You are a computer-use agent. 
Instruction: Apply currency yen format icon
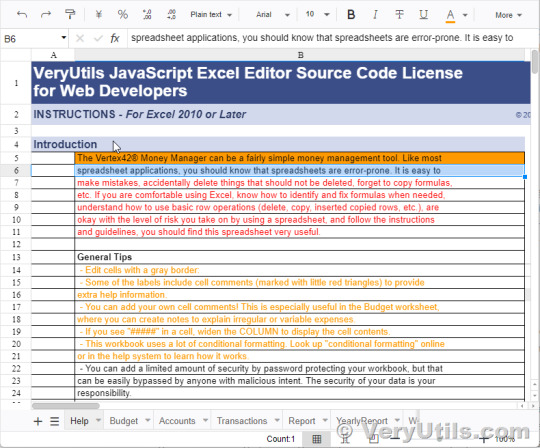(99, 14)
